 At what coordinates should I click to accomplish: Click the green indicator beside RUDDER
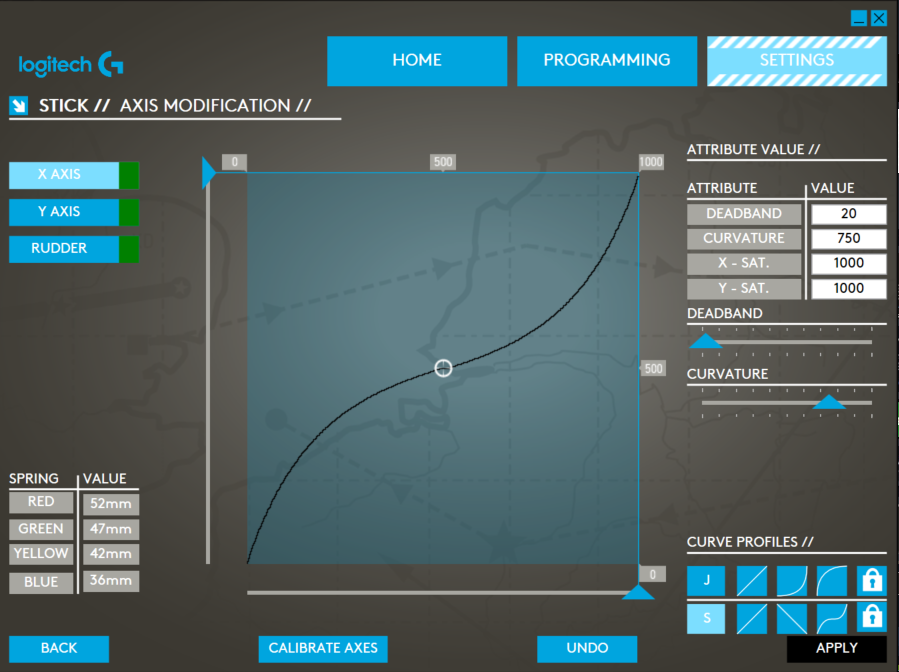point(129,249)
